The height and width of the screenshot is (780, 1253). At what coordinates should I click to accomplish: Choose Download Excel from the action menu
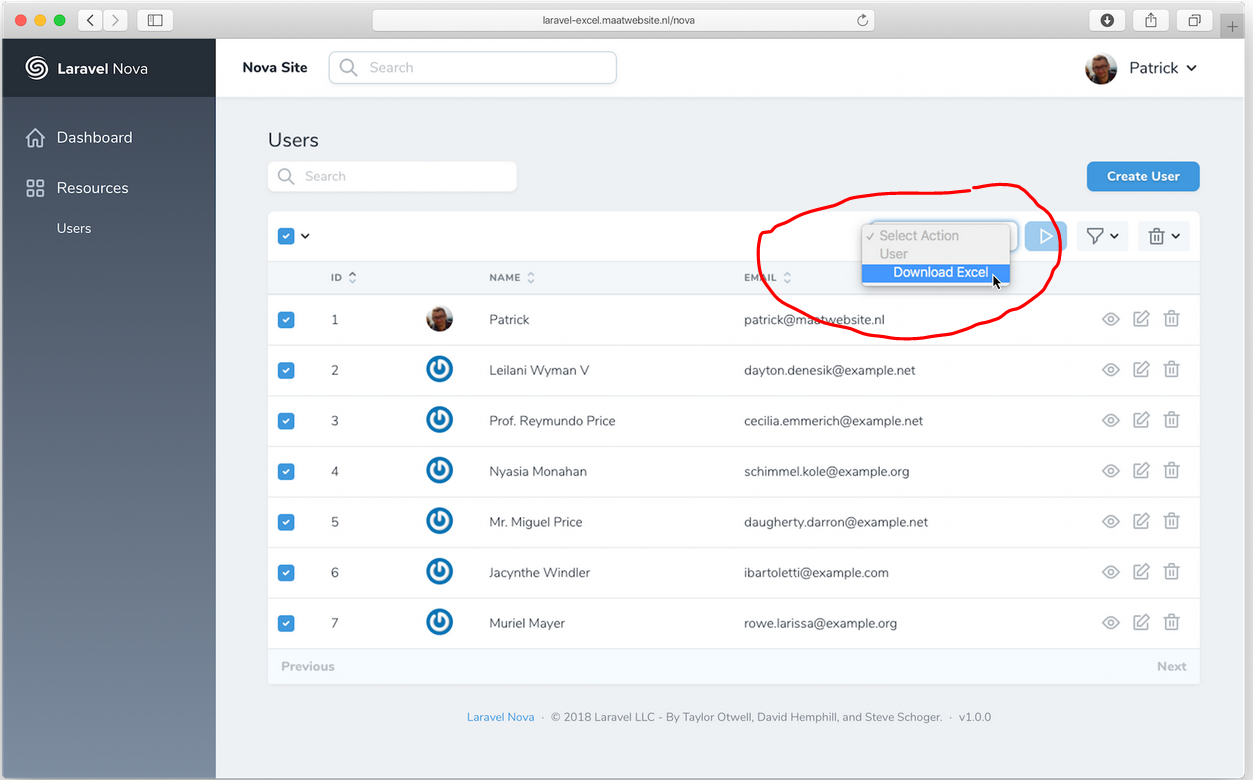pyautogui.click(x=938, y=272)
